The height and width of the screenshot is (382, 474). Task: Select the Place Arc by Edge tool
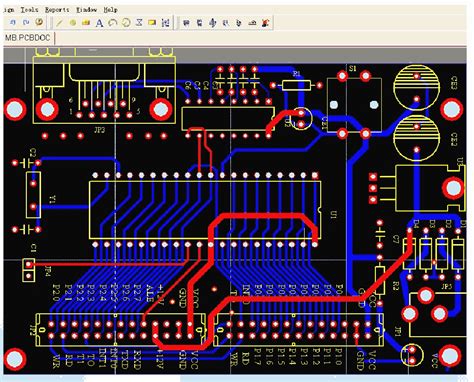pyautogui.click(x=113, y=23)
